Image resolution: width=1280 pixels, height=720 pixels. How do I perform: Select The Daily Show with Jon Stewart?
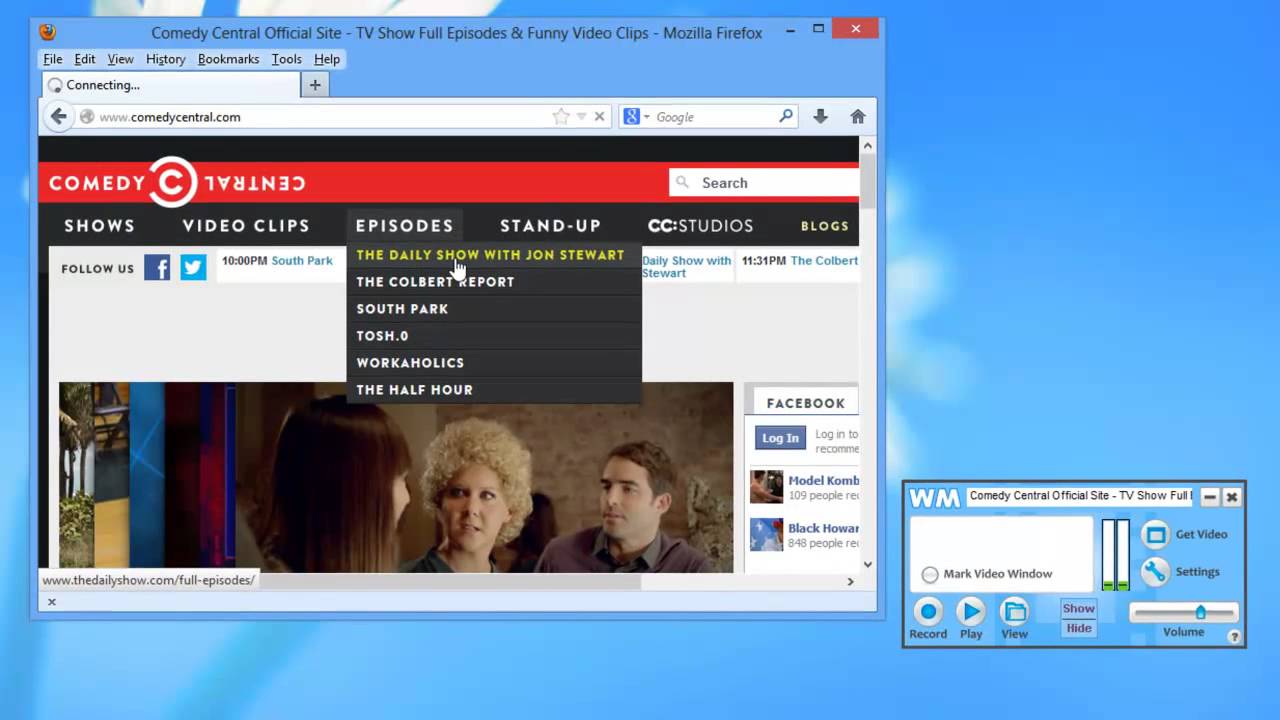pos(494,255)
